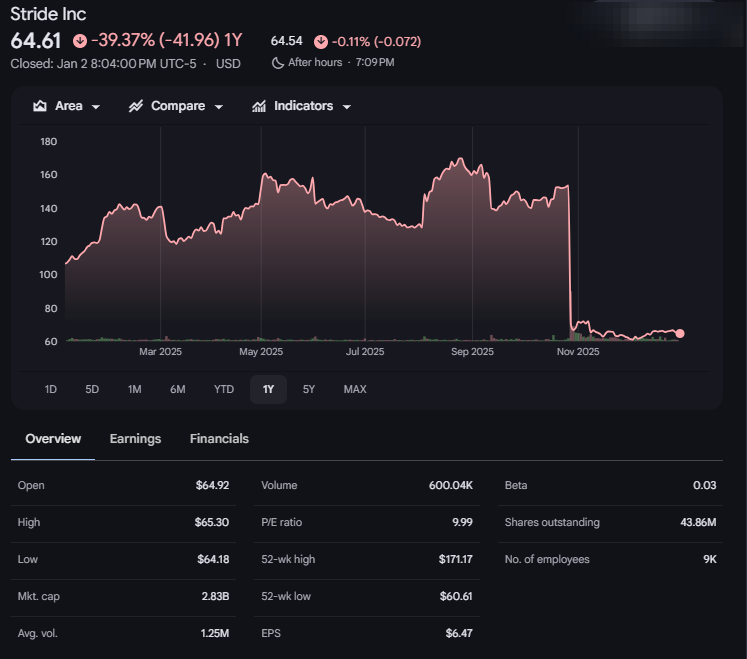The image size is (747, 659).
Task: Select the 1D time range
Action: pyautogui.click(x=50, y=389)
